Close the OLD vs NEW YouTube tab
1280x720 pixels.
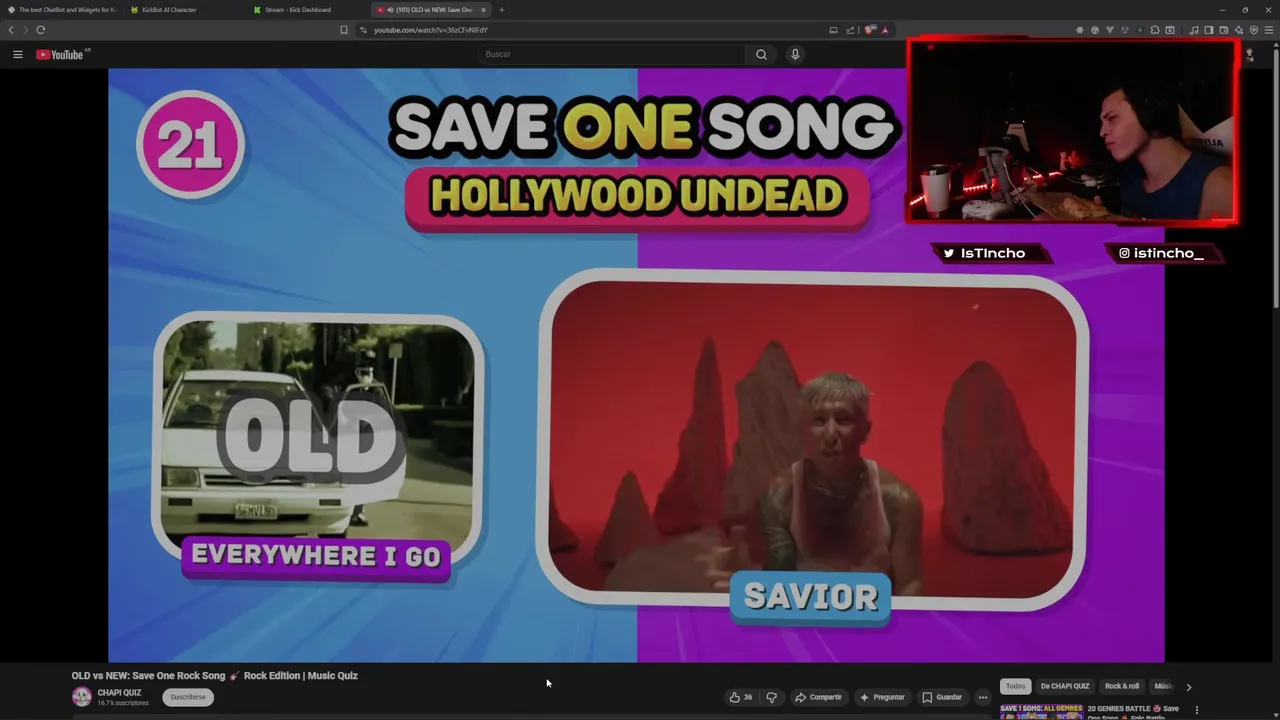pos(484,10)
